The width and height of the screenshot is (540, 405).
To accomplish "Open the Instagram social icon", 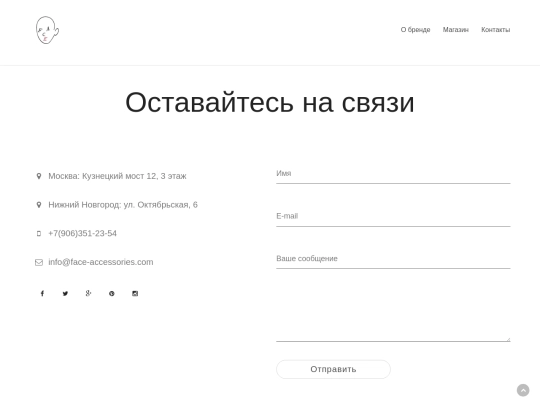I will (135, 293).
